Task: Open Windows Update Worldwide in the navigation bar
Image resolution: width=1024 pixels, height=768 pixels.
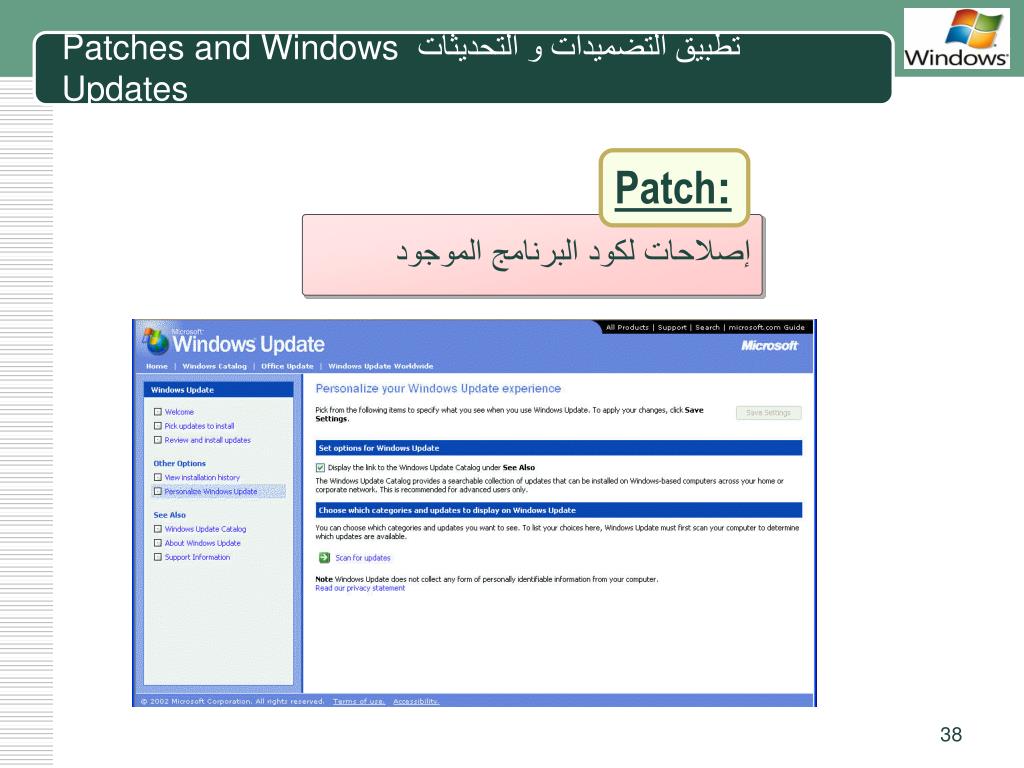Action: [x=381, y=366]
